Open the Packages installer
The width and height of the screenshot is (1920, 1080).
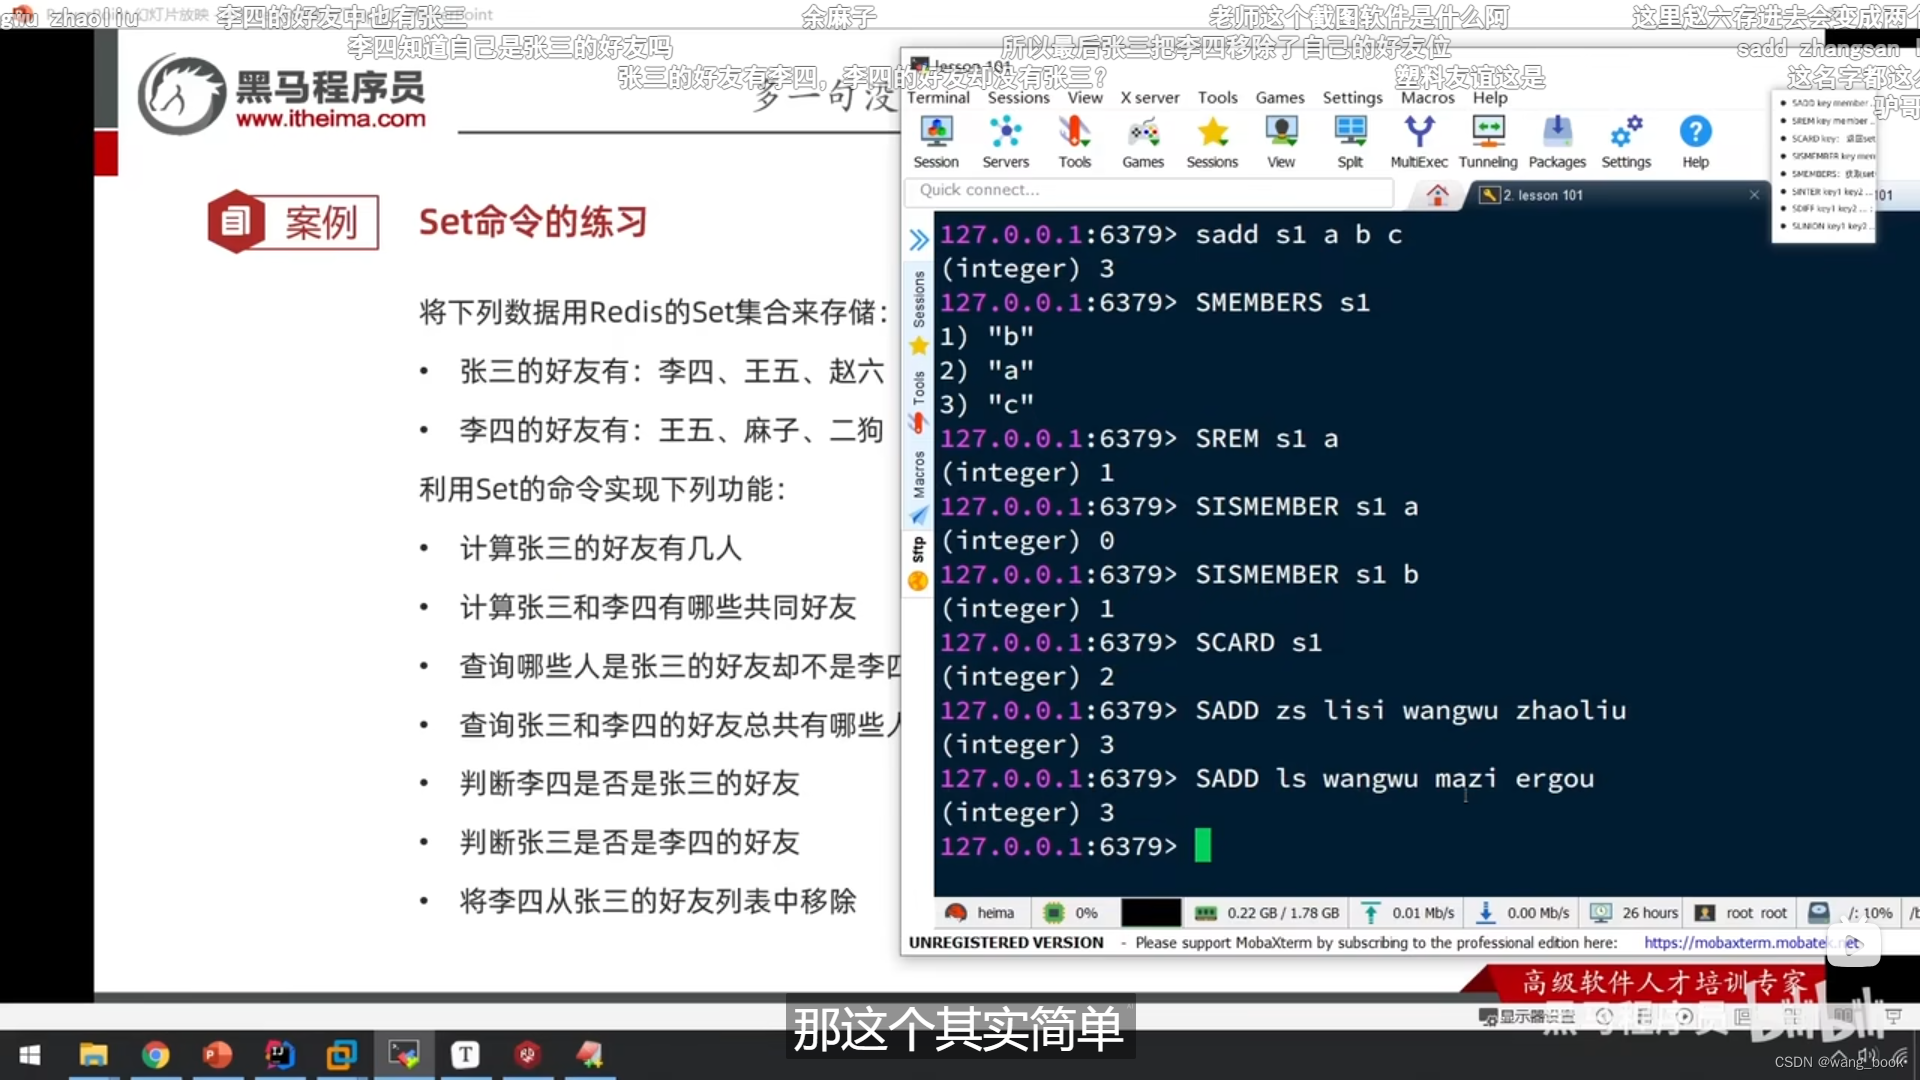1556,140
